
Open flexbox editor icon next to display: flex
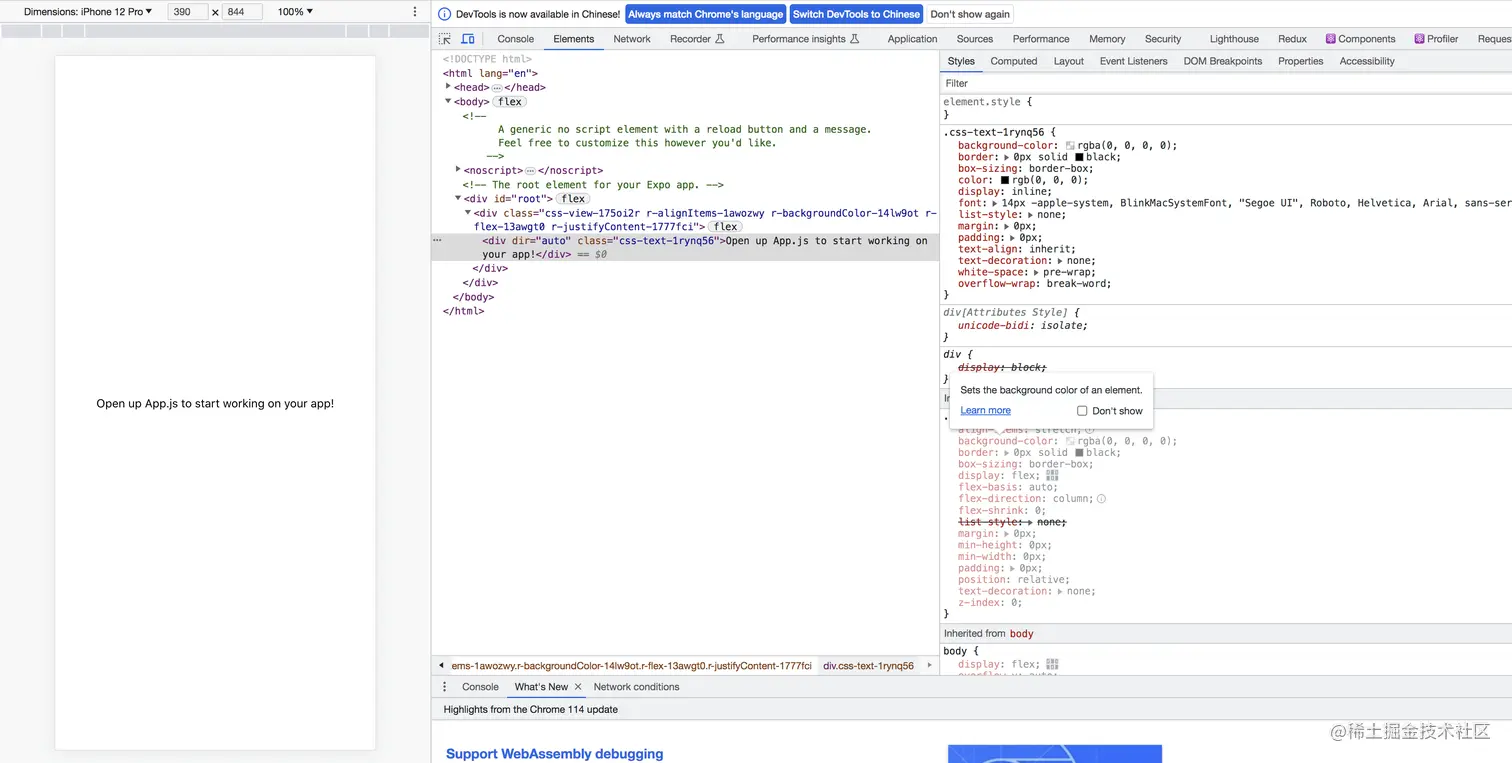[1052, 476]
